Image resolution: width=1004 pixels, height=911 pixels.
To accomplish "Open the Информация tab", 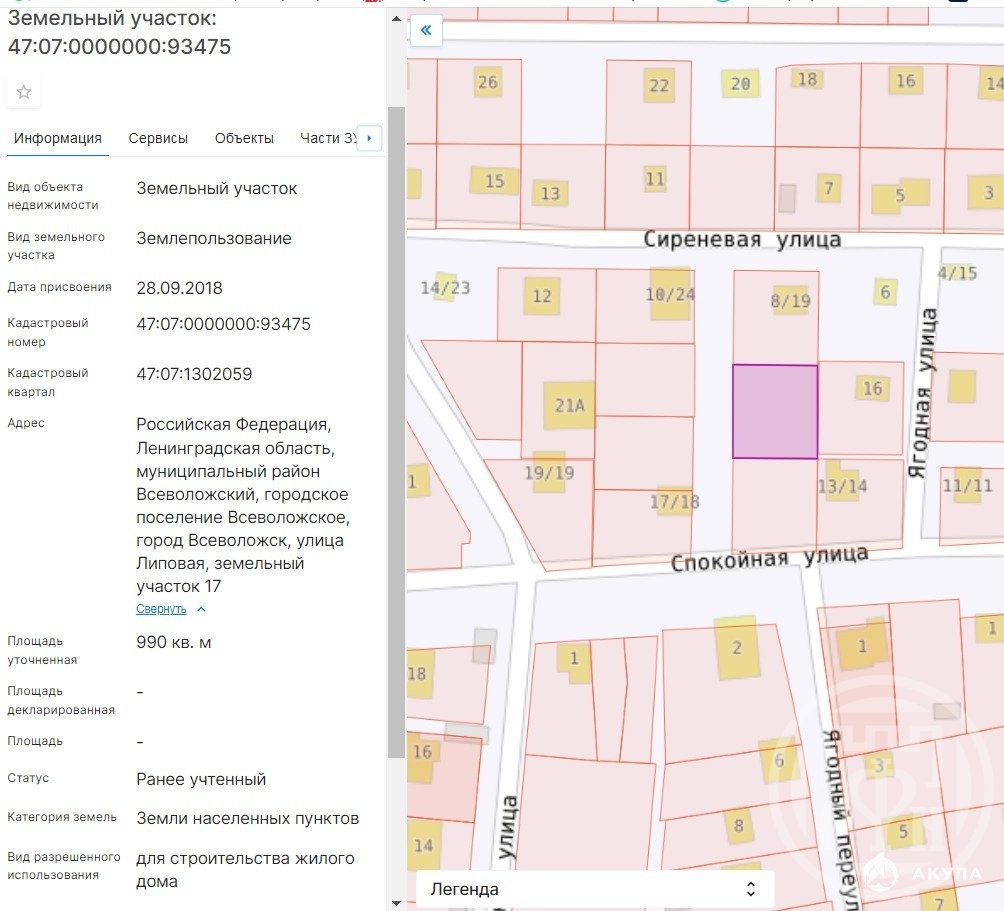I will [58, 138].
